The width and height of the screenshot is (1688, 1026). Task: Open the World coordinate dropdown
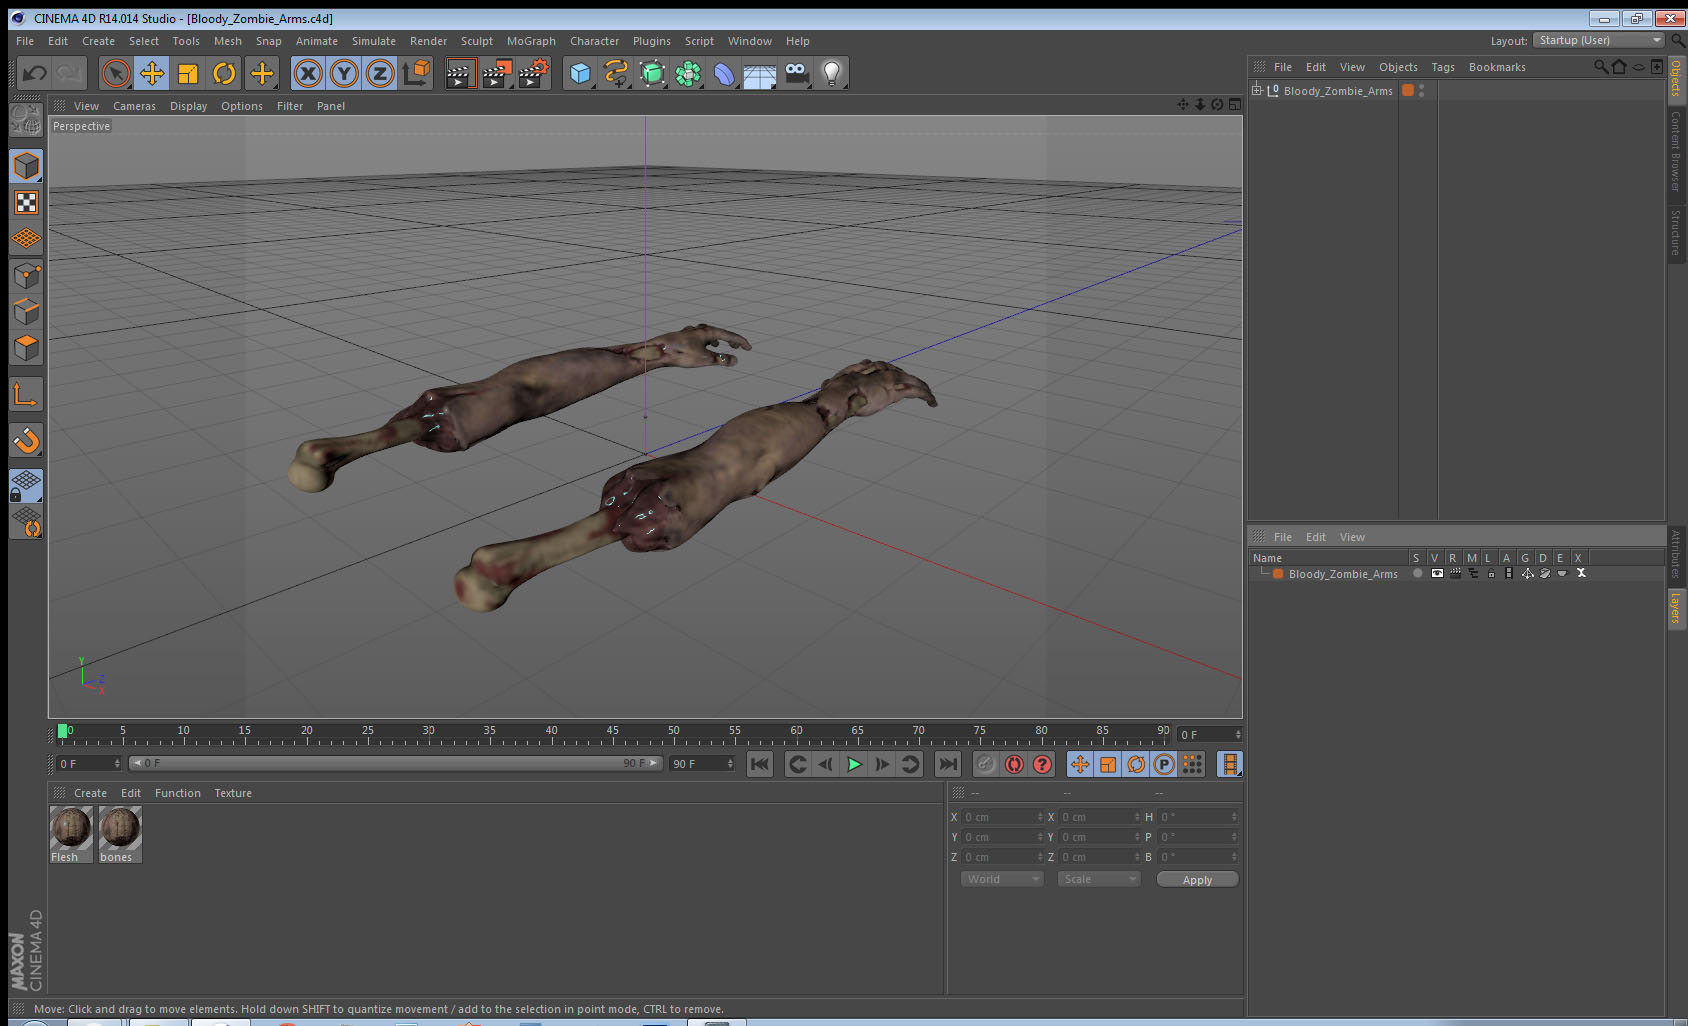tap(1002, 879)
